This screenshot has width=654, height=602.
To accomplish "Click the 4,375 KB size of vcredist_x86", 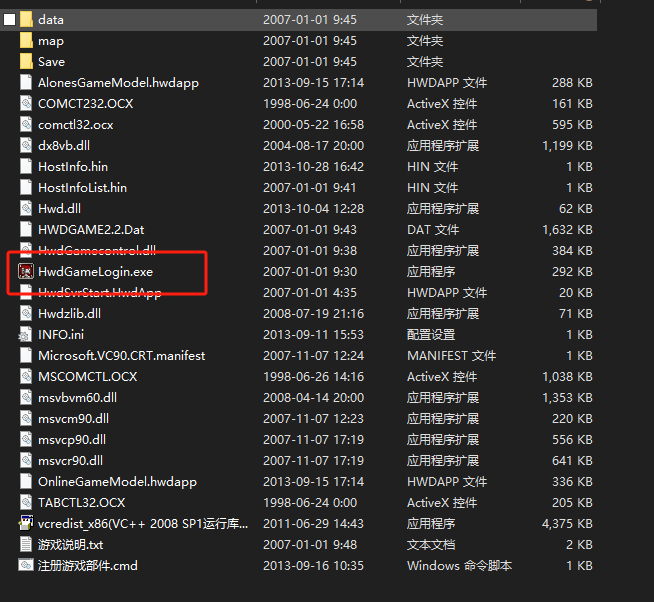I will tap(567, 523).
